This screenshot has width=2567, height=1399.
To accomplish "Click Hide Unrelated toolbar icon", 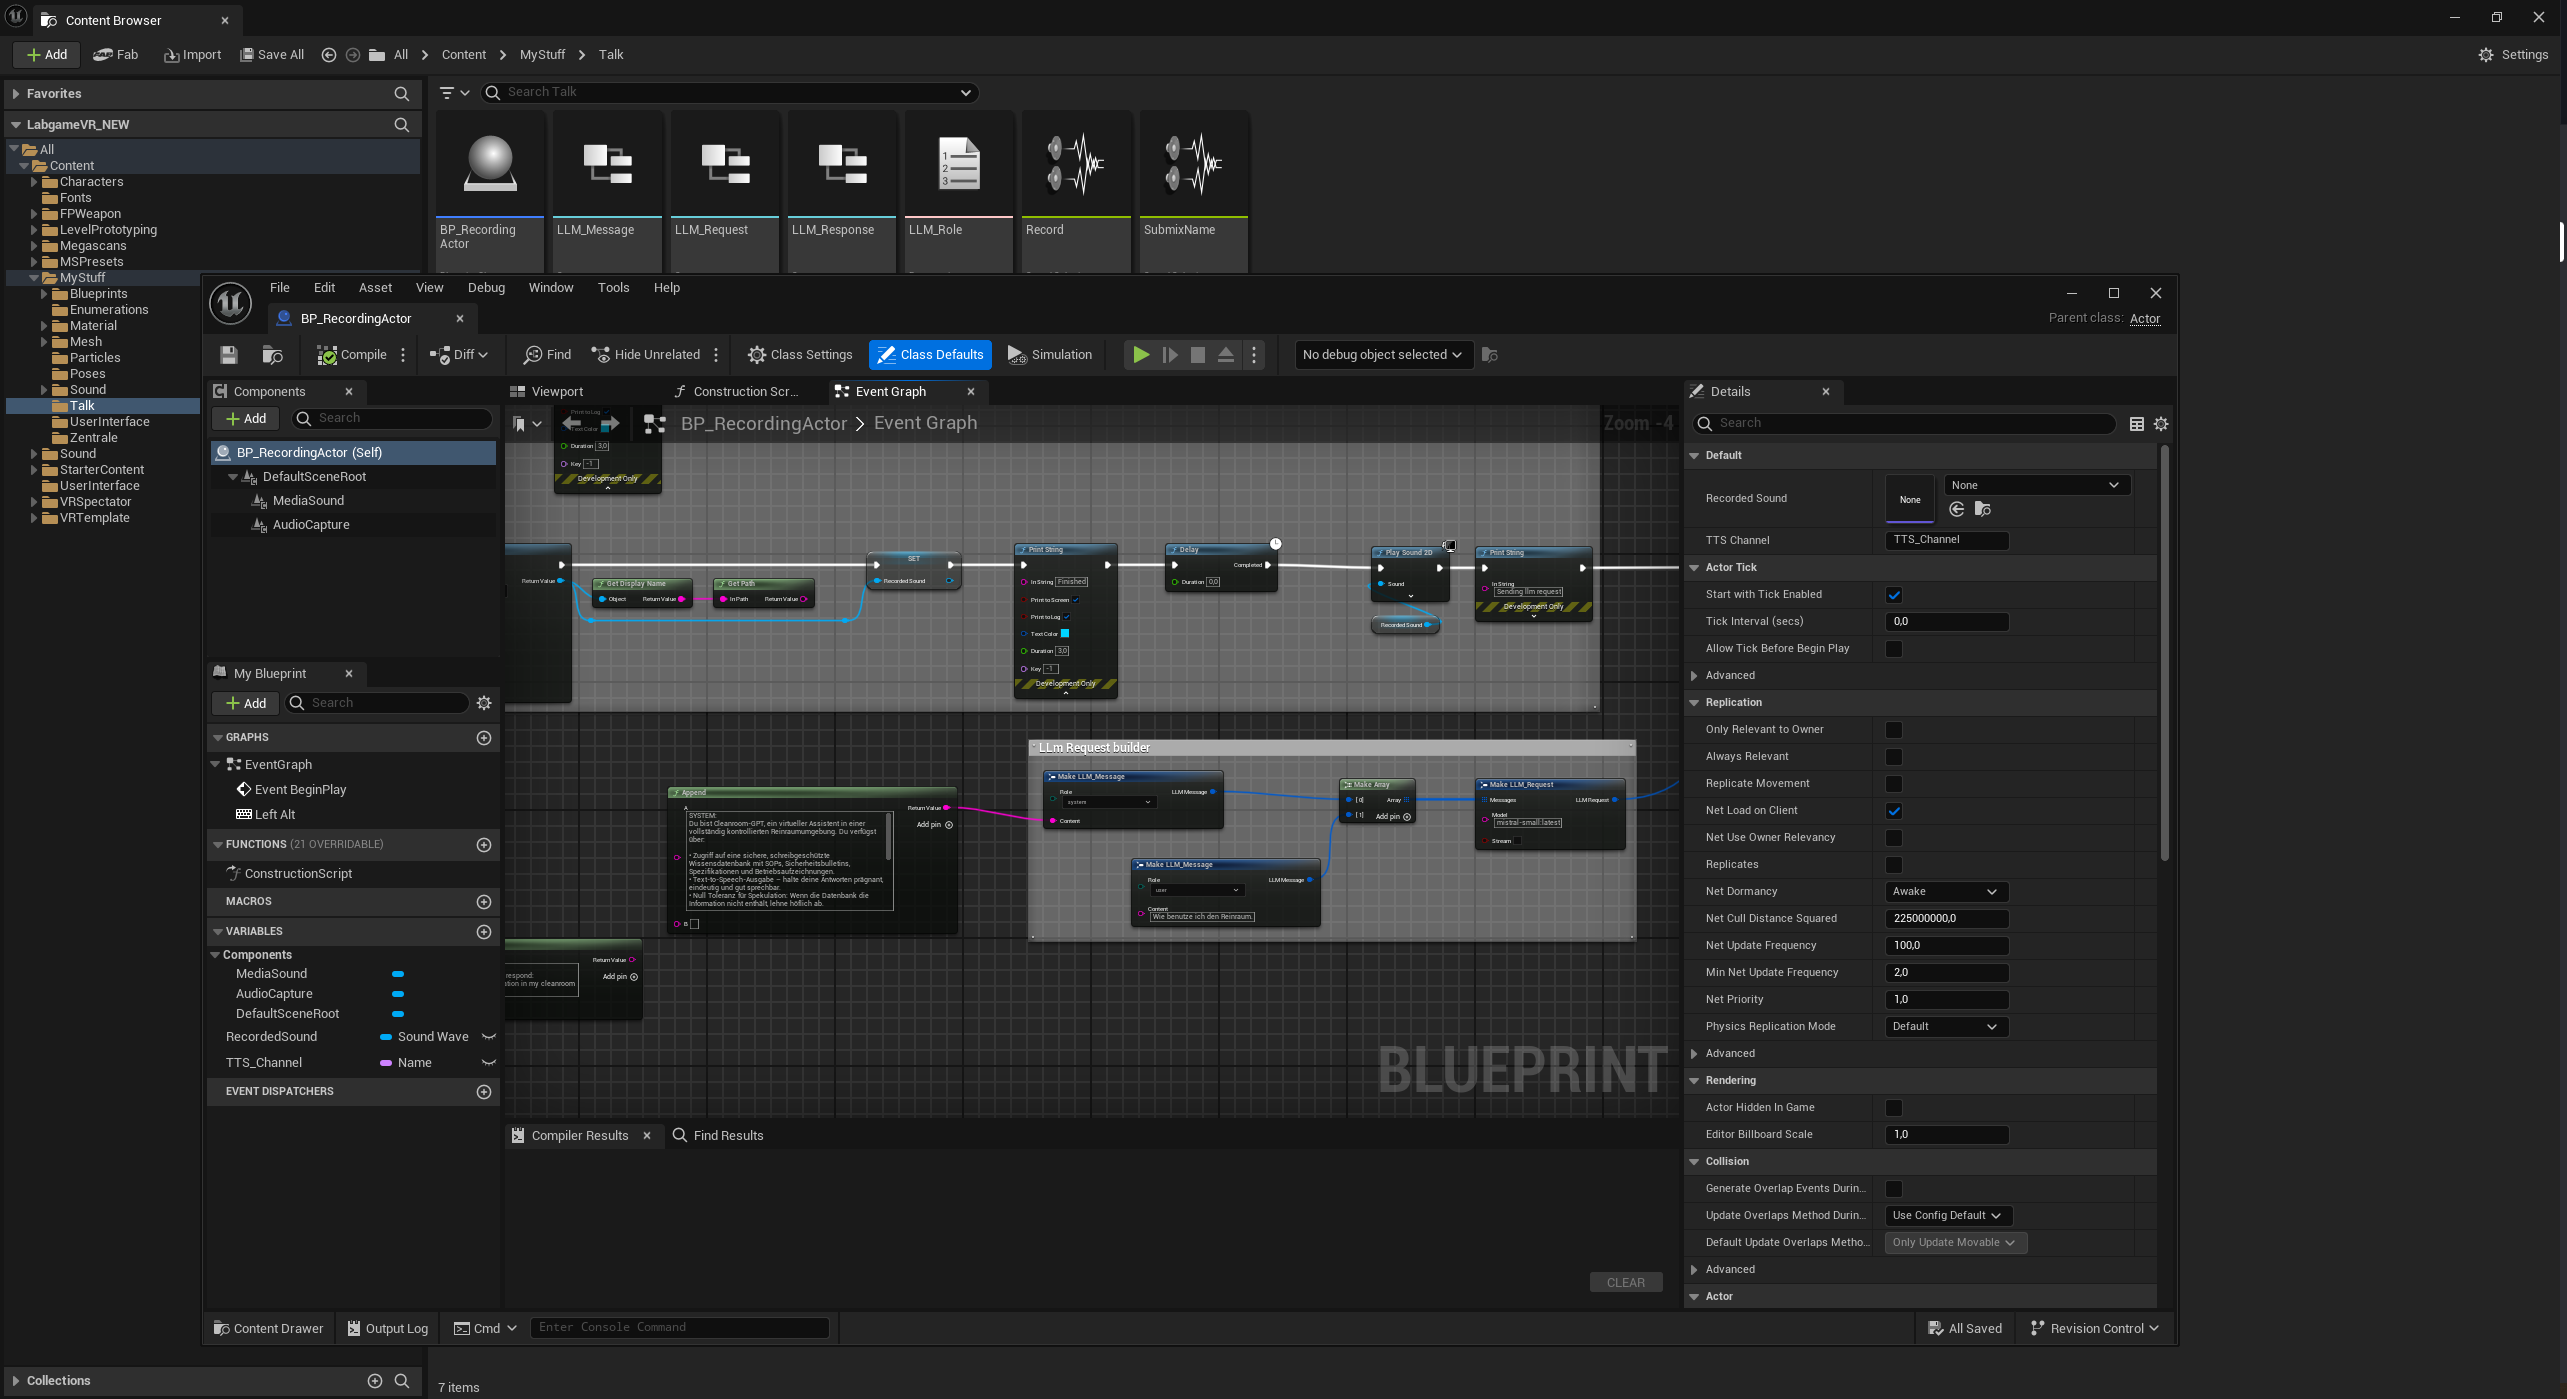I will [x=601, y=355].
